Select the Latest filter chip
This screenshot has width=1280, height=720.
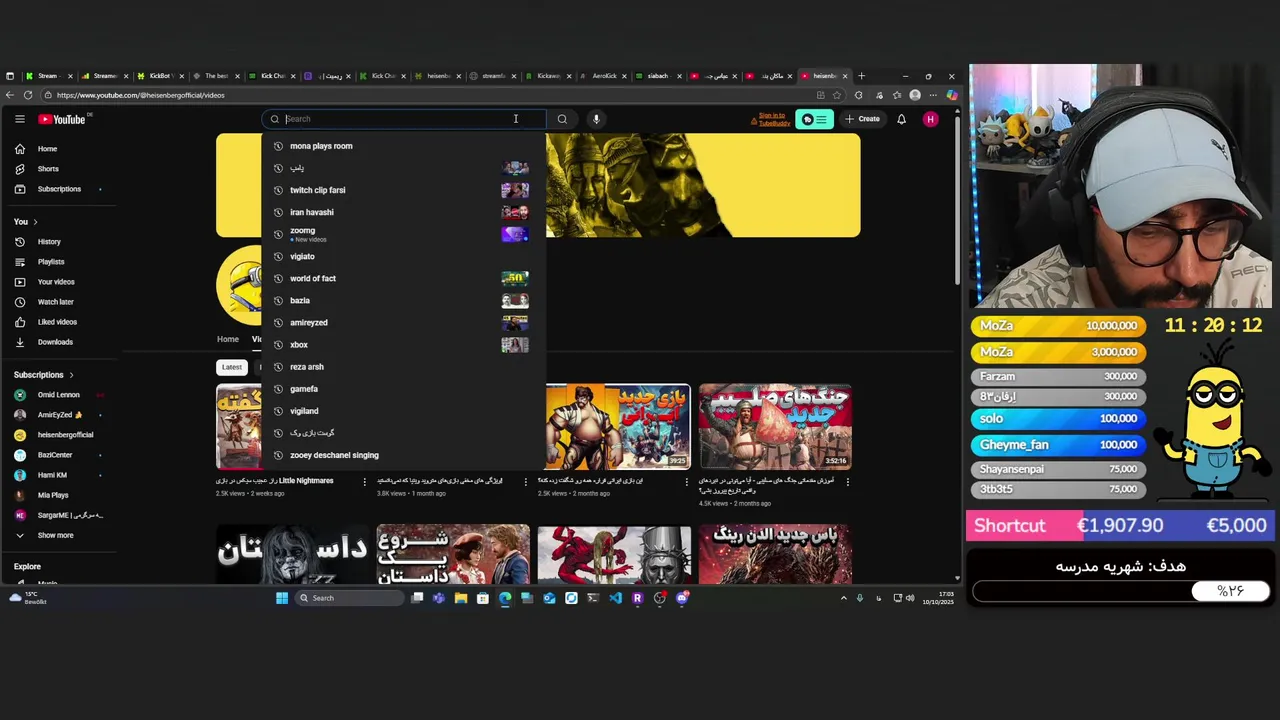tap(232, 367)
